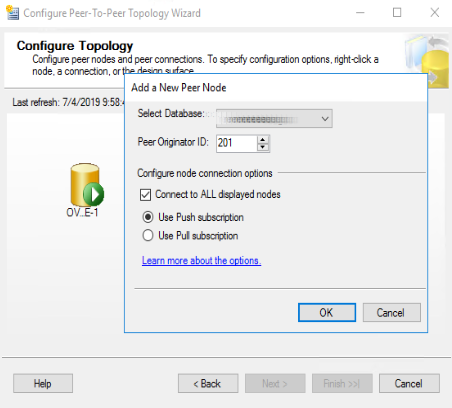Select the Use Push subscription option
This screenshot has height=408, width=452.
[148, 217]
